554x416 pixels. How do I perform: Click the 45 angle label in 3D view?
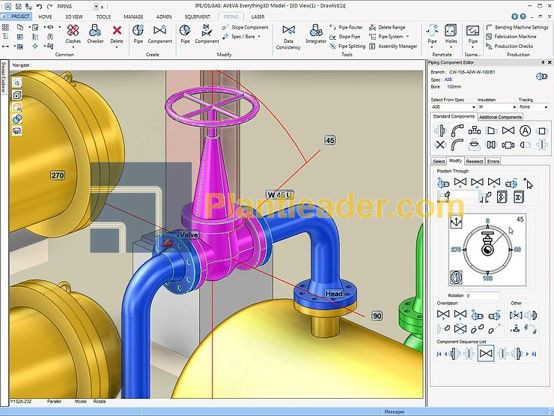point(330,140)
